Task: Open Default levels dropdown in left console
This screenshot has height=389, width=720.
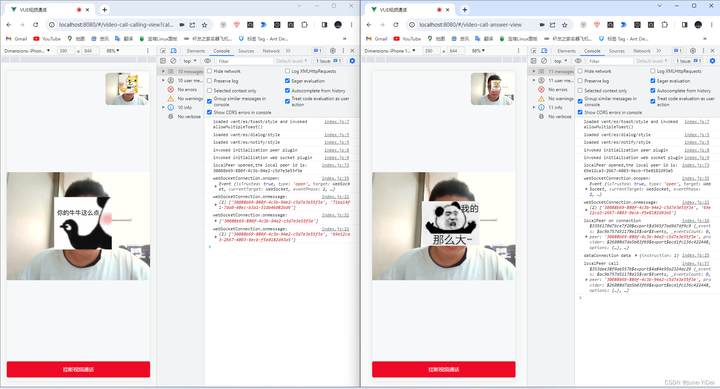Action: [292, 61]
